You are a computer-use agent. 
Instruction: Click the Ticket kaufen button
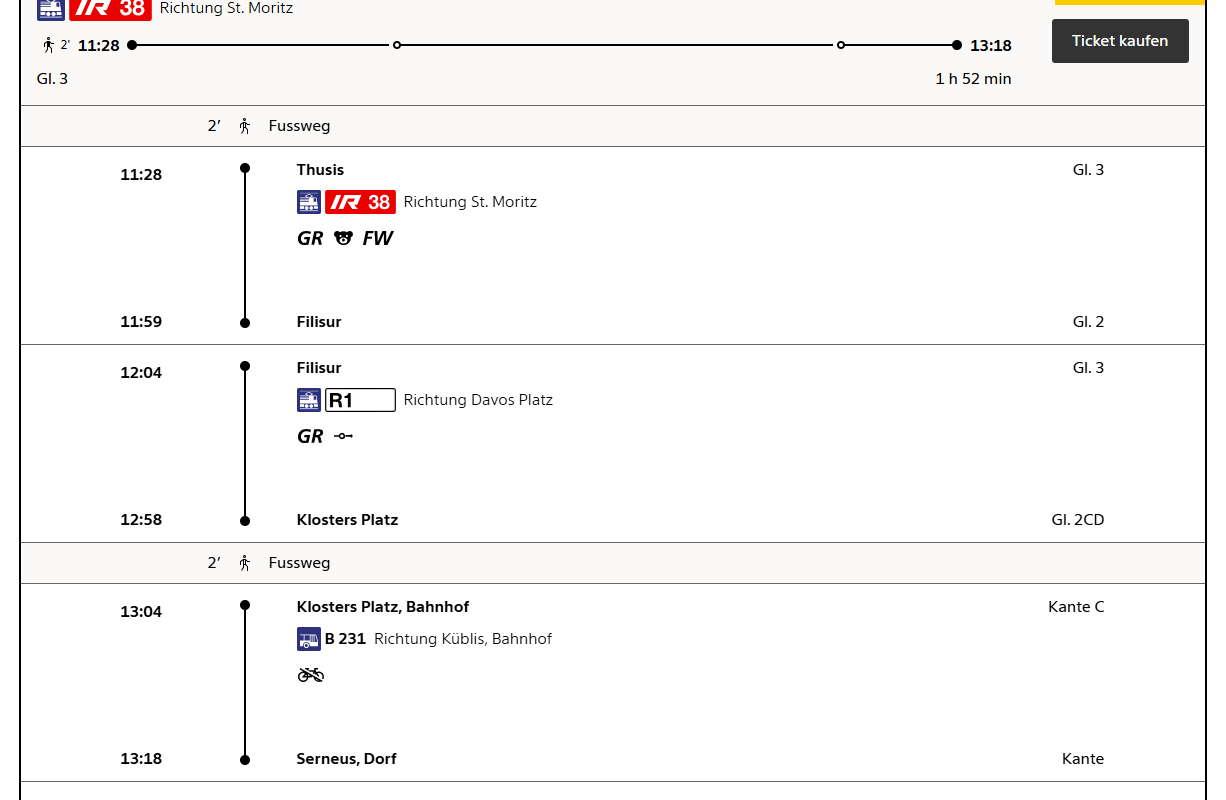[x=1120, y=41]
